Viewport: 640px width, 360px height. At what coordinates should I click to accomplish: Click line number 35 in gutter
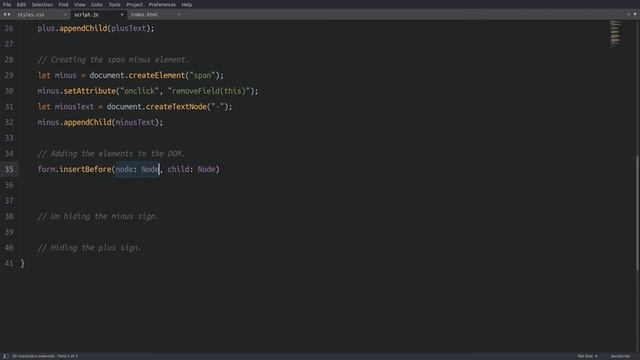[x=9, y=169]
